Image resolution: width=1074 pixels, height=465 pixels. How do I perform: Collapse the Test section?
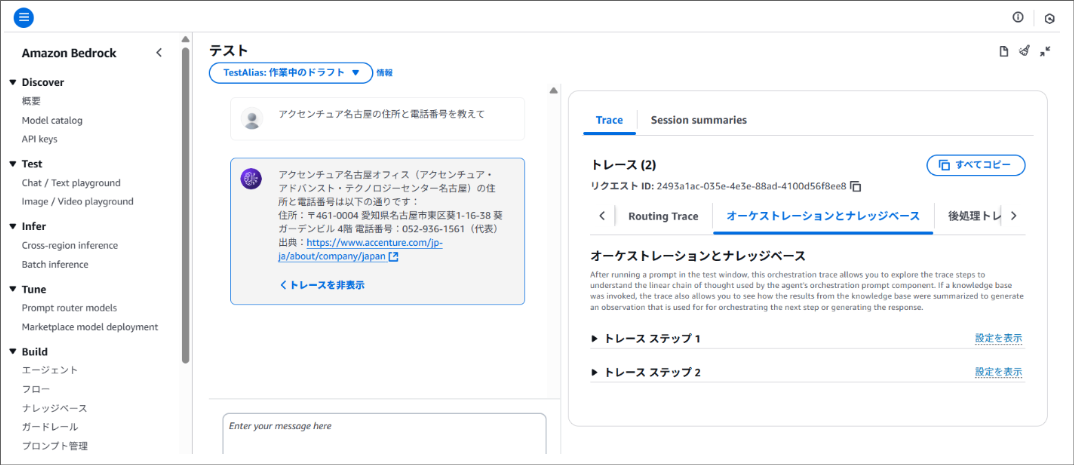12,164
